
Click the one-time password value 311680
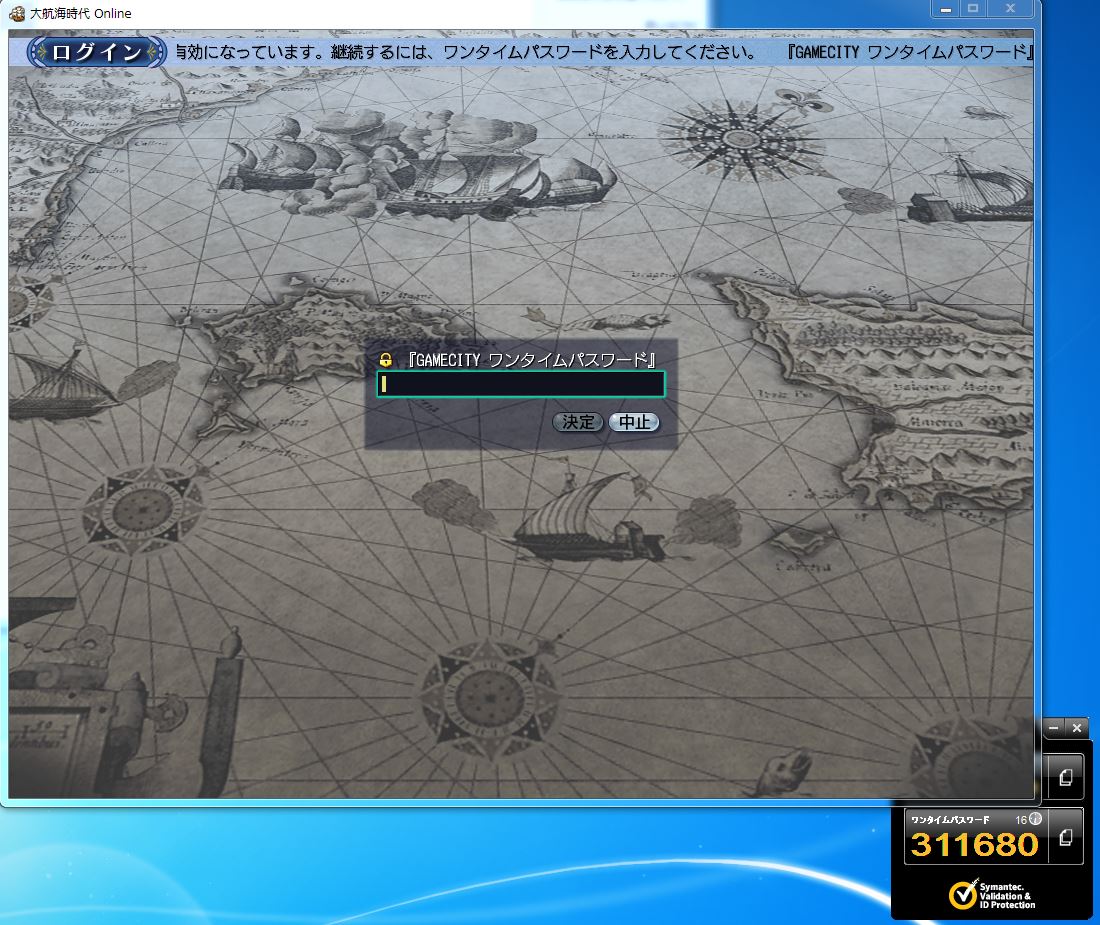coord(974,845)
